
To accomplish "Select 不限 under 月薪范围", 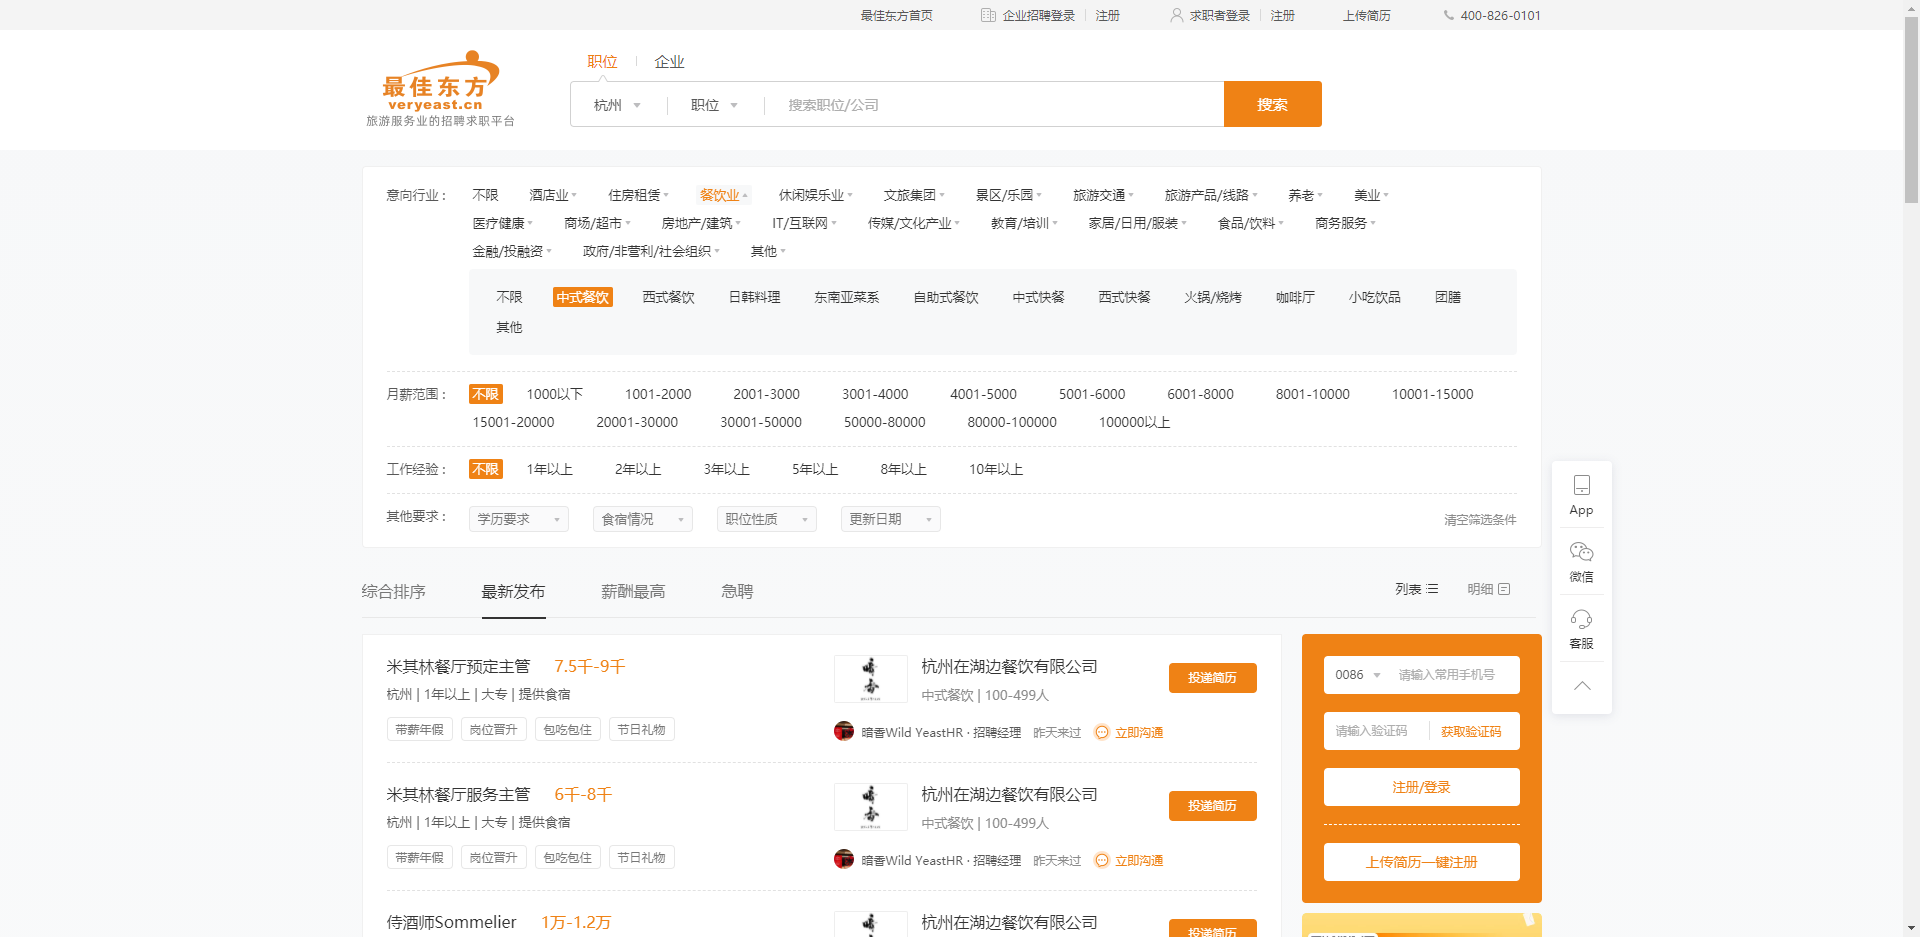I will [x=486, y=394].
